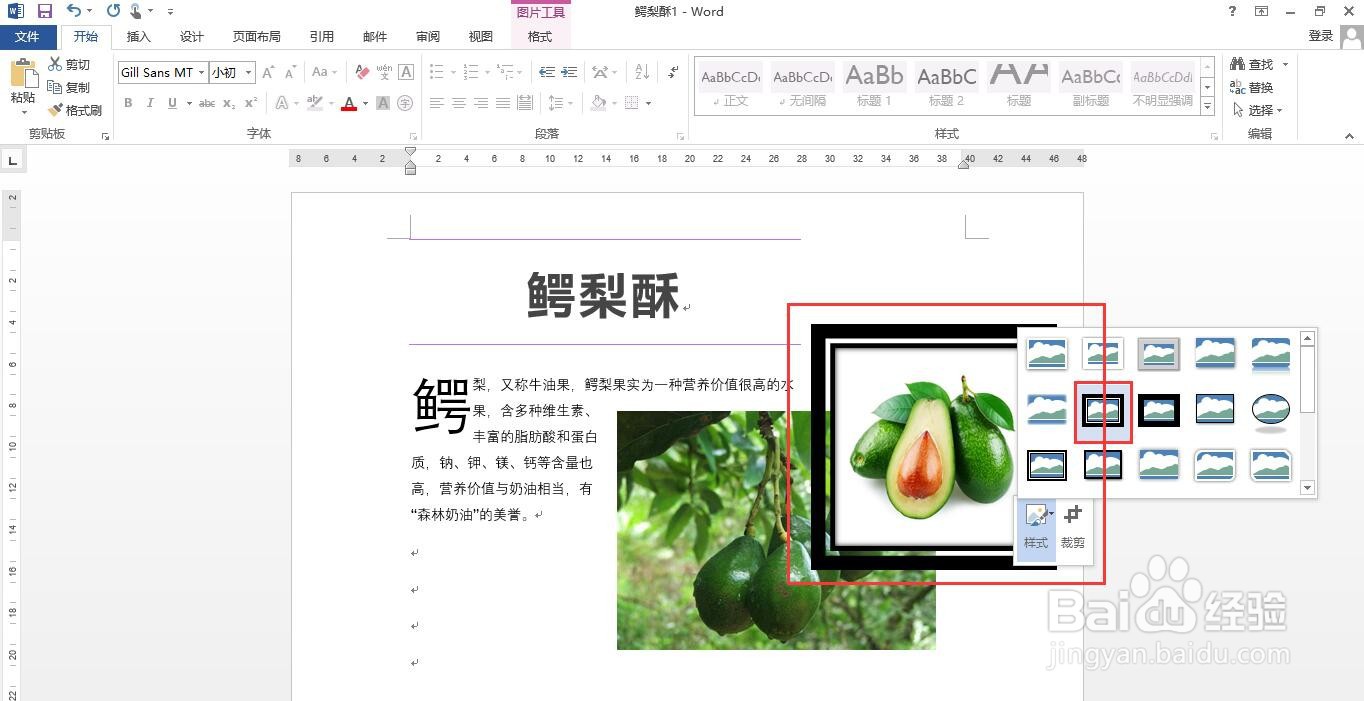The height and width of the screenshot is (701, 1364).
Task: Click the Sort A-Z icon
Action: click(642, 72)
